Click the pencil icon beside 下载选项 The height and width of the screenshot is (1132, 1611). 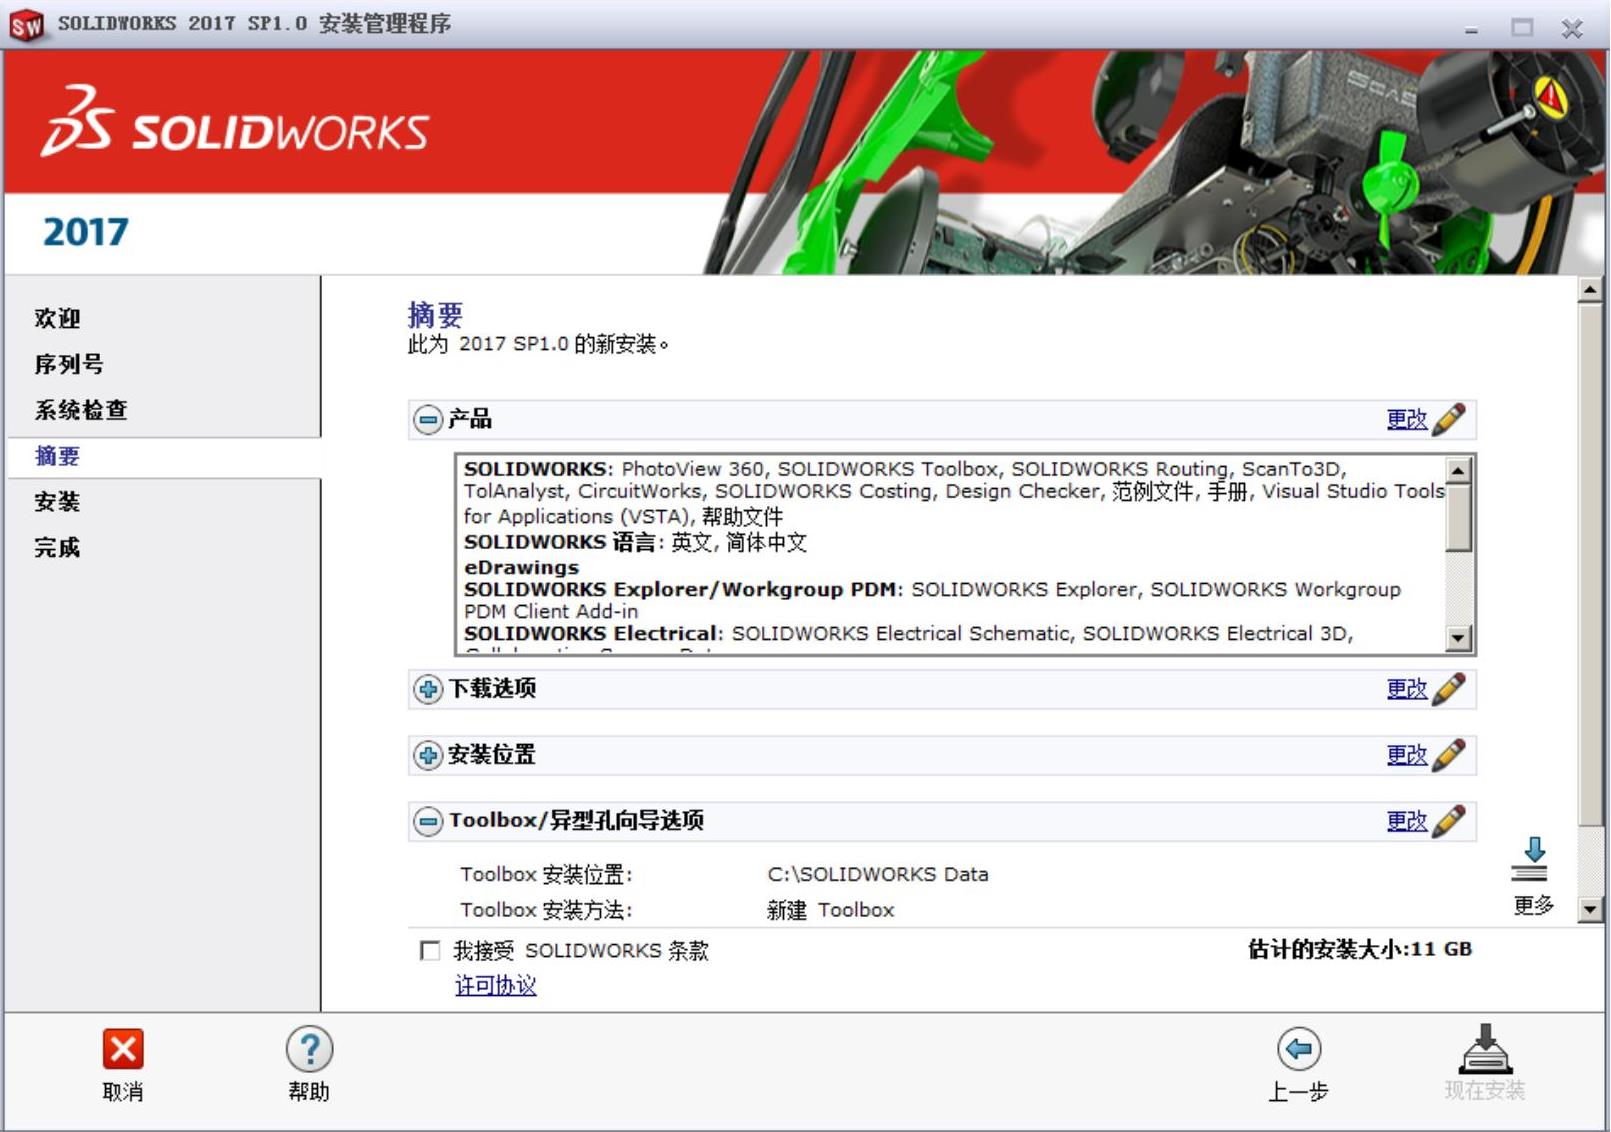pos(1449,689)
